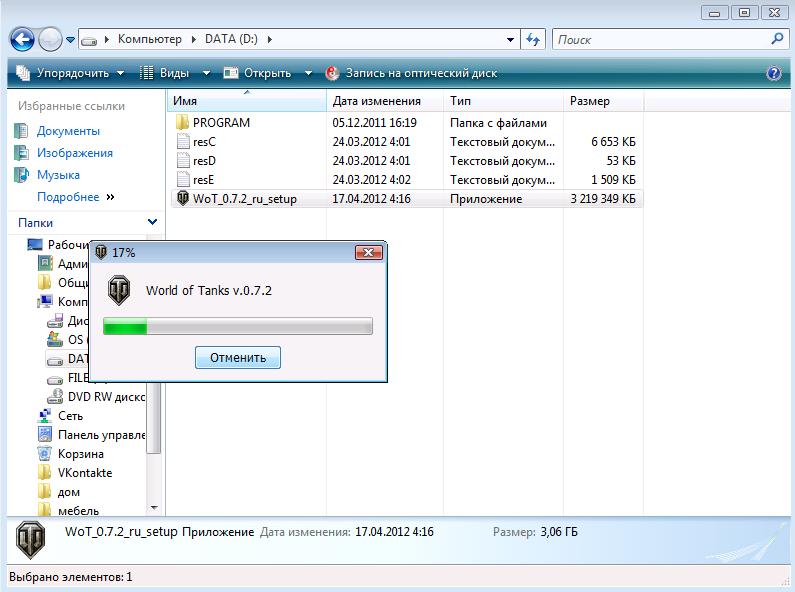Click the Документы favorites icon
795x592 pixels.
[x=21, y=131]
